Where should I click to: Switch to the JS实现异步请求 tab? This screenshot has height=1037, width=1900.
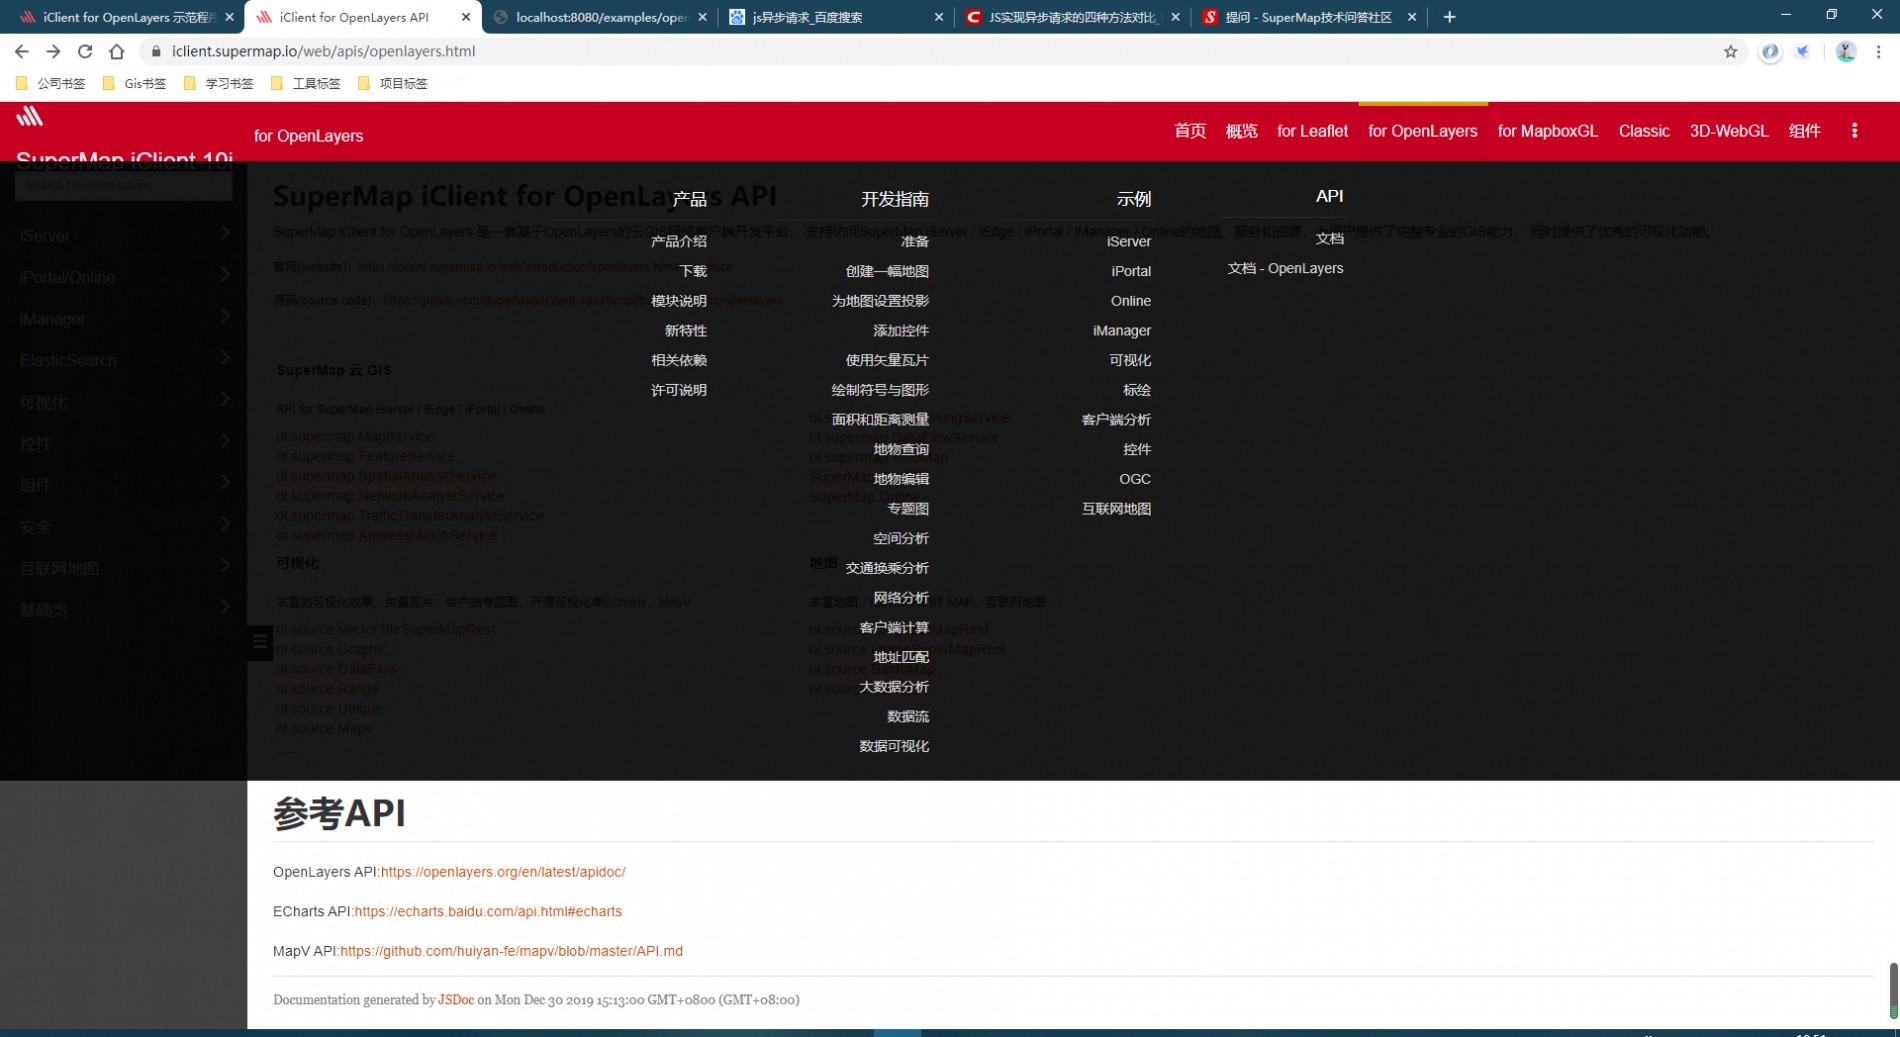coord(1073,17)
